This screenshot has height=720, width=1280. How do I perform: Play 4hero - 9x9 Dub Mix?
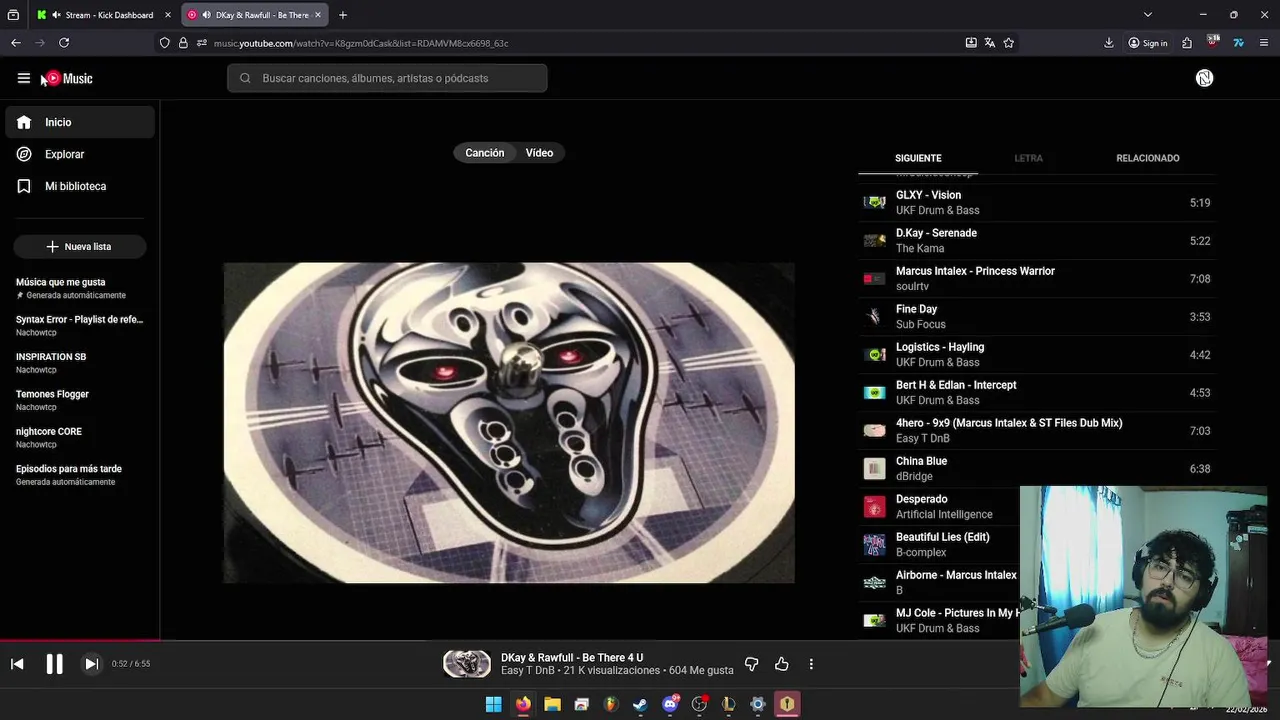coord(1037,430)
